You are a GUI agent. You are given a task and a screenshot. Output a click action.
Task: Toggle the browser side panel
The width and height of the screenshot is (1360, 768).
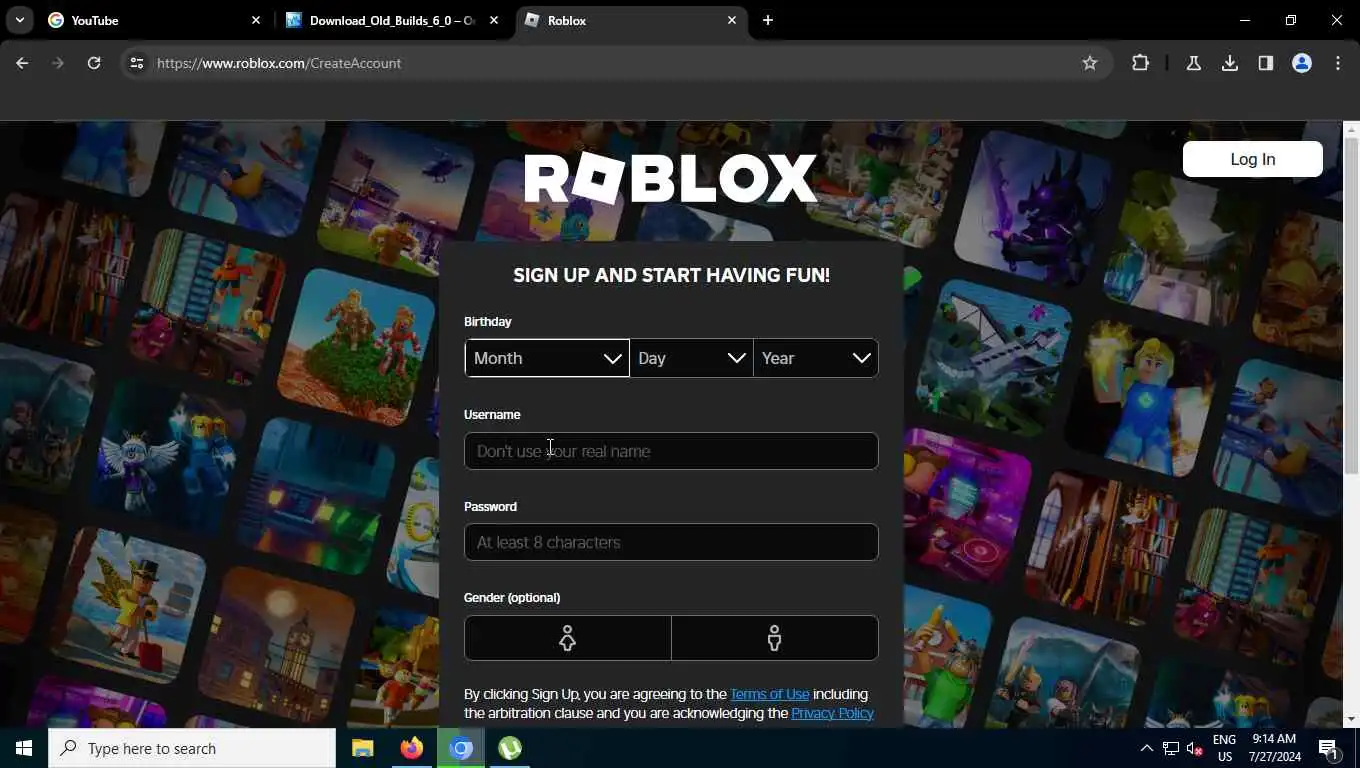(x=1265, y=63)
